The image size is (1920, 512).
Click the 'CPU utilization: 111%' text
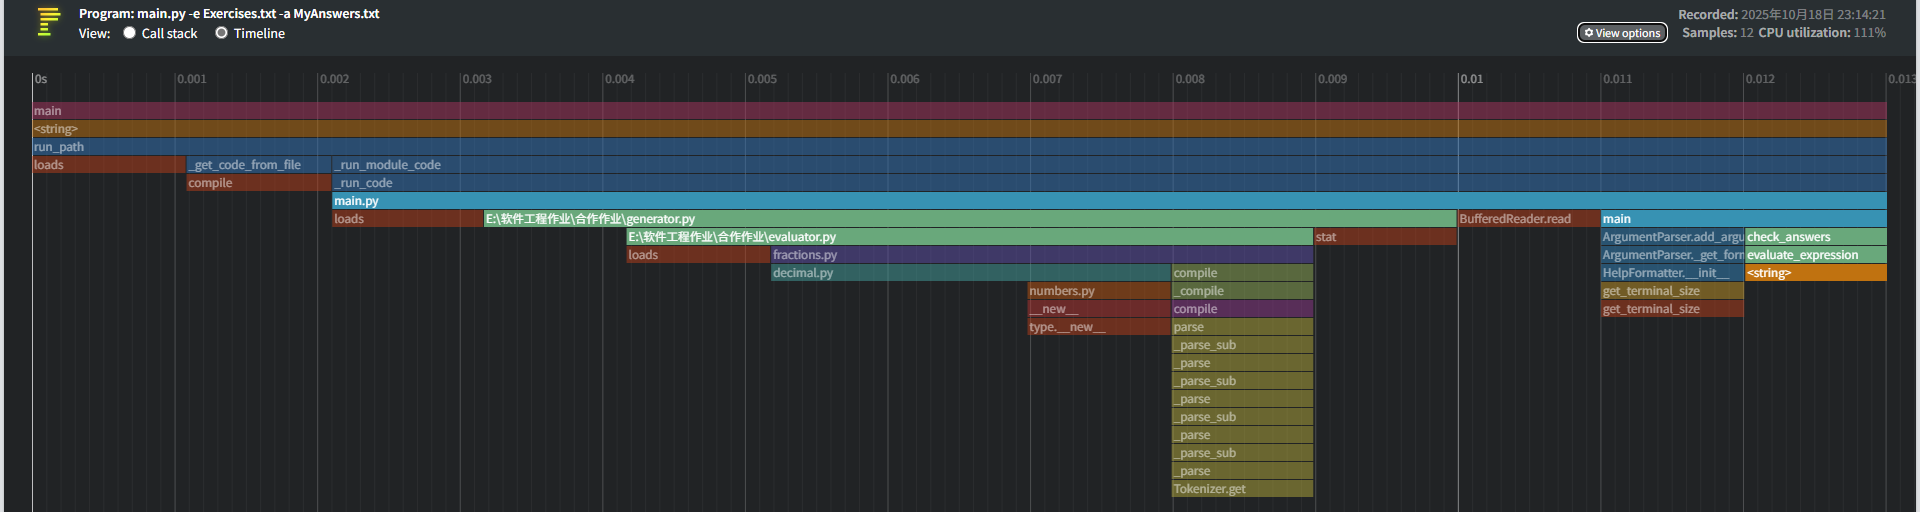(1822, 33)
